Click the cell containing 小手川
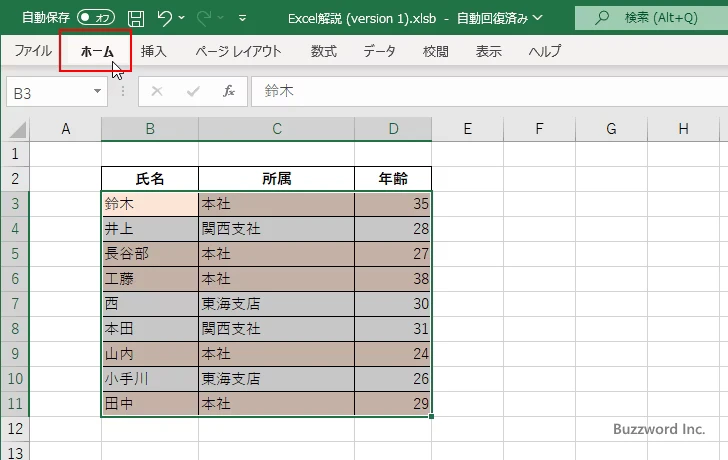Screen dimensions: 728x460 150,379
